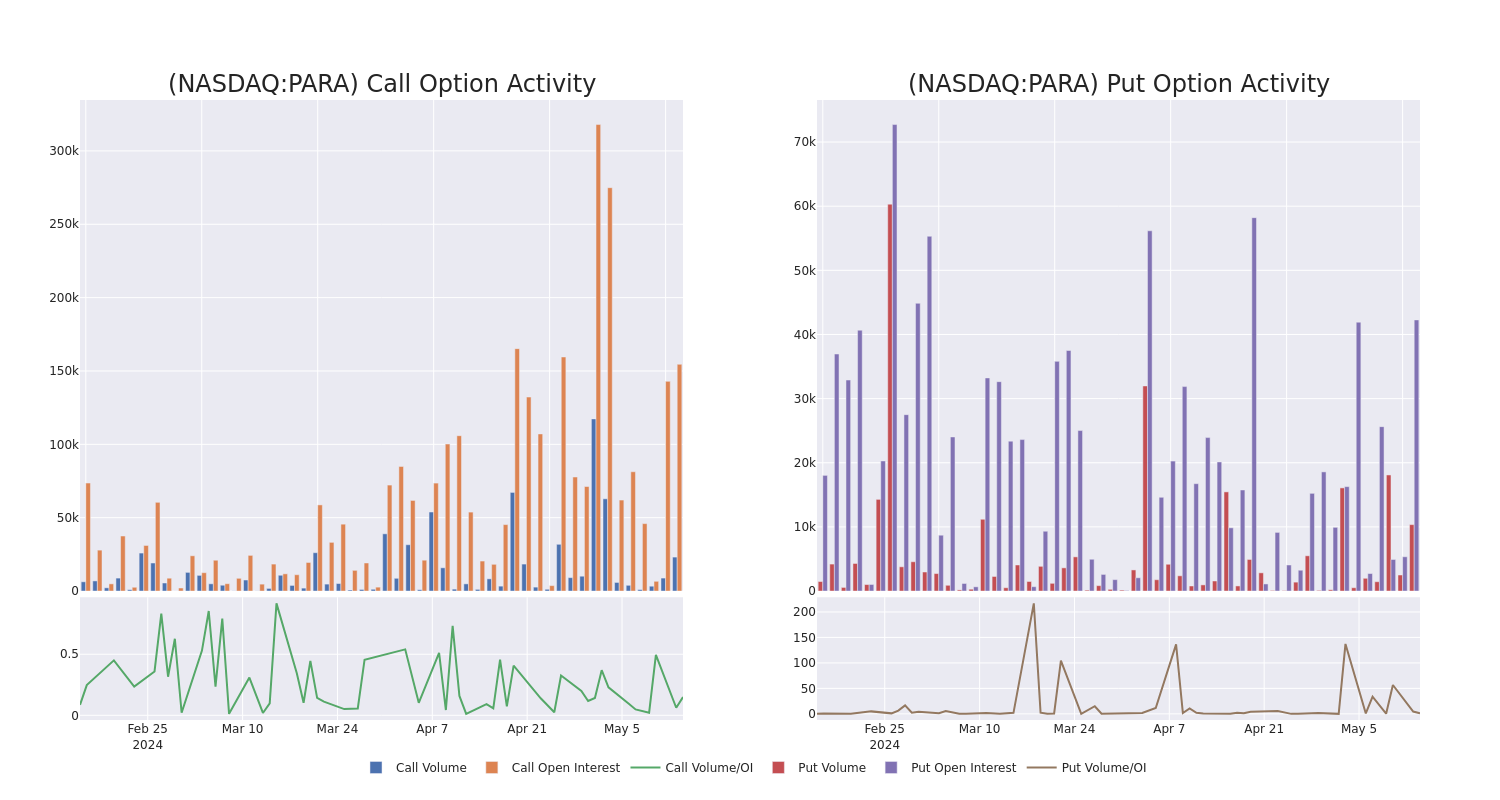Viewport: 1500px width, 800px height.
Task: Click the Put Open Interest legend swatch
Action: tap(891, 768)
